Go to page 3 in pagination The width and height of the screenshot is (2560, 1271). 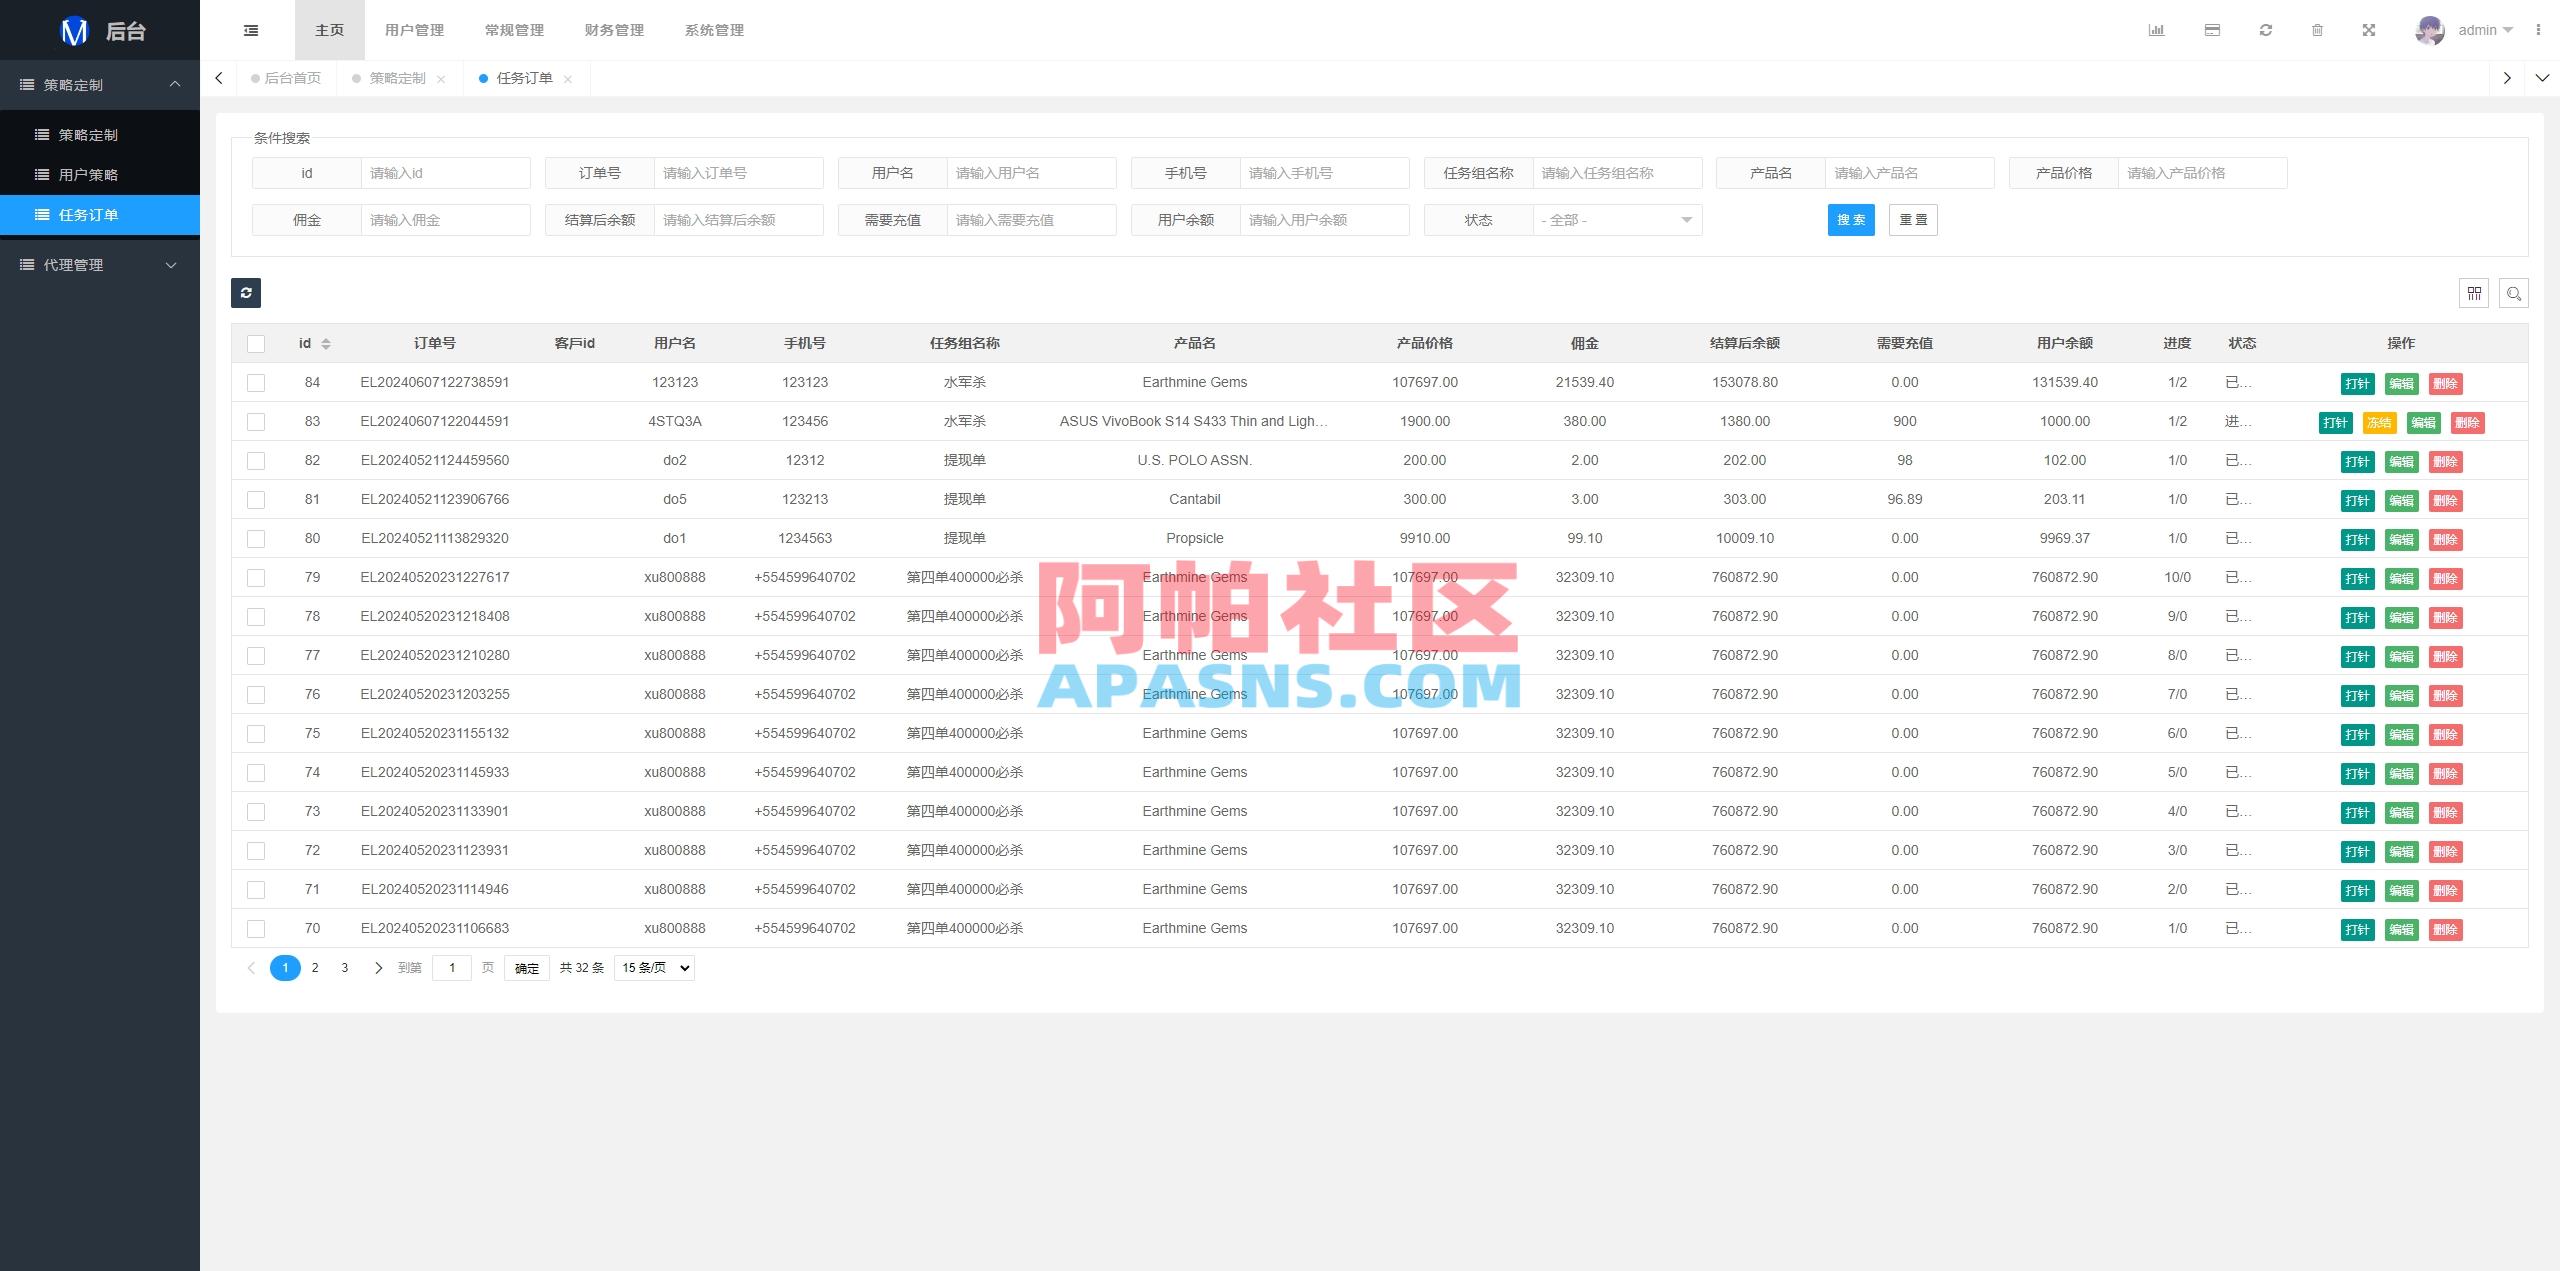tap(344, 967)
